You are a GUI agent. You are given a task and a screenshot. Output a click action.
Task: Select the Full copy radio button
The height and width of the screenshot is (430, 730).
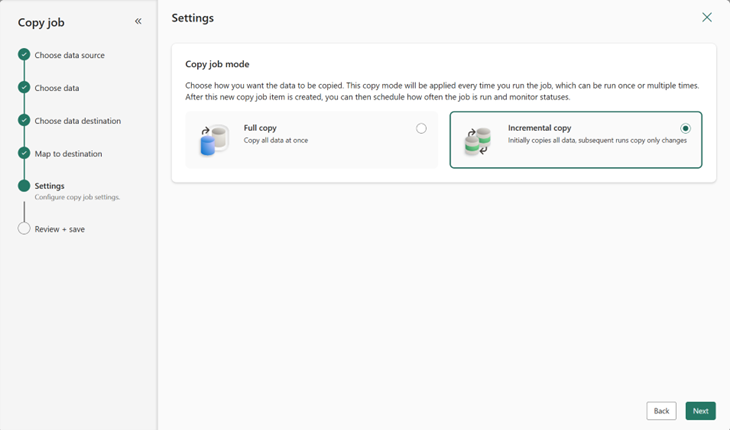tap(421, 128)
